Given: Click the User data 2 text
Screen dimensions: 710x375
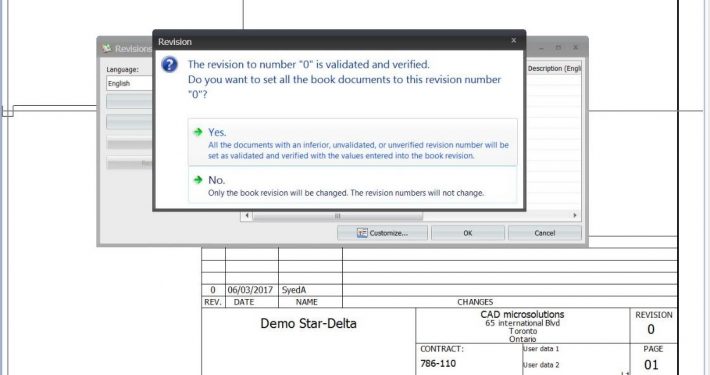Looking at the screenshot, I should 541,365.
